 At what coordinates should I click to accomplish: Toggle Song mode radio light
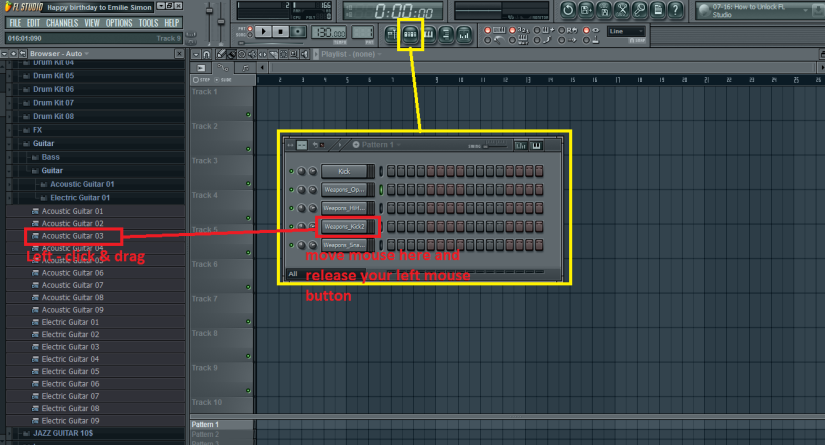click(x=250, y=35)
